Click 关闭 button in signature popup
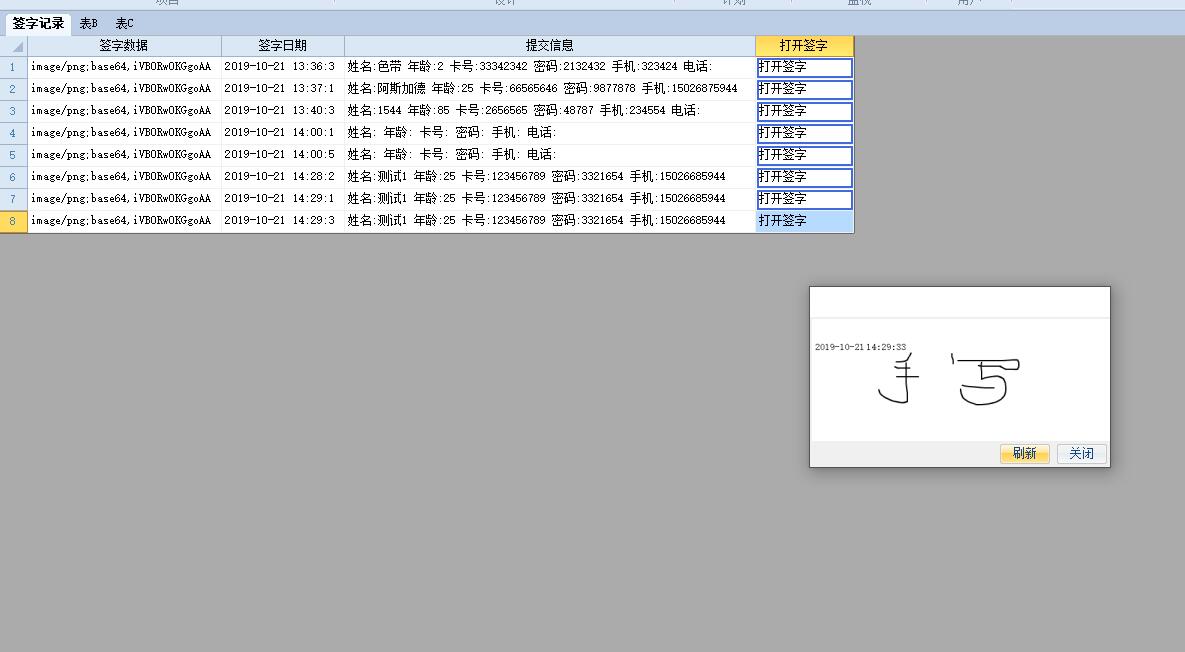Viewport: 1185px width, 652px height. (x=1081, y=453)
